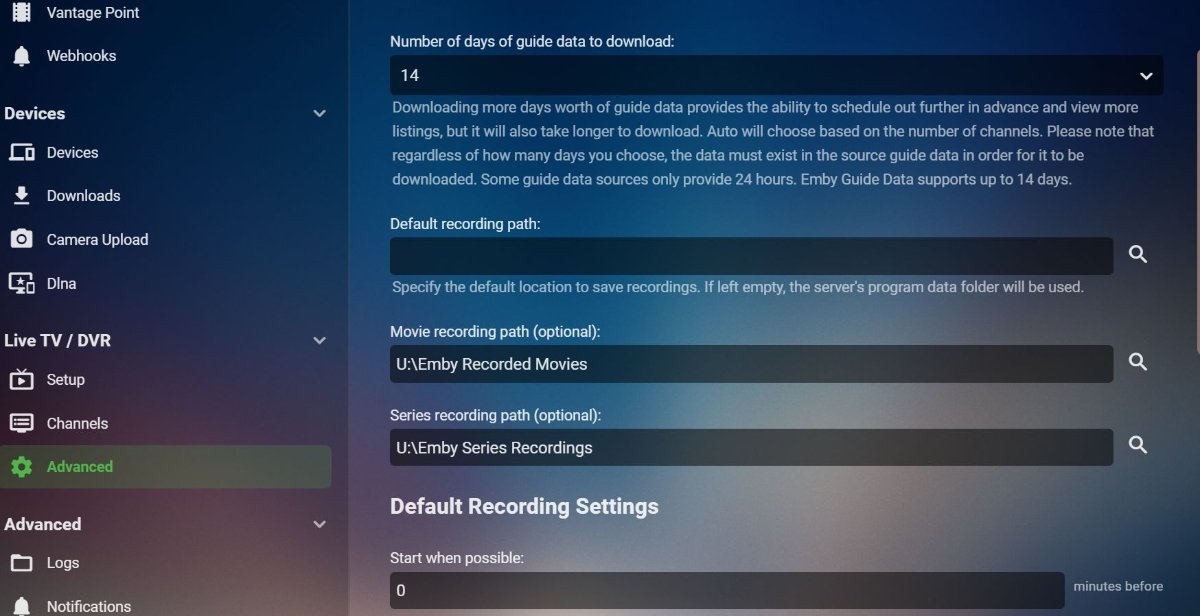1200x616 pixels.
Task: Select the Advanced Live TV page
Action: (166, 467)
